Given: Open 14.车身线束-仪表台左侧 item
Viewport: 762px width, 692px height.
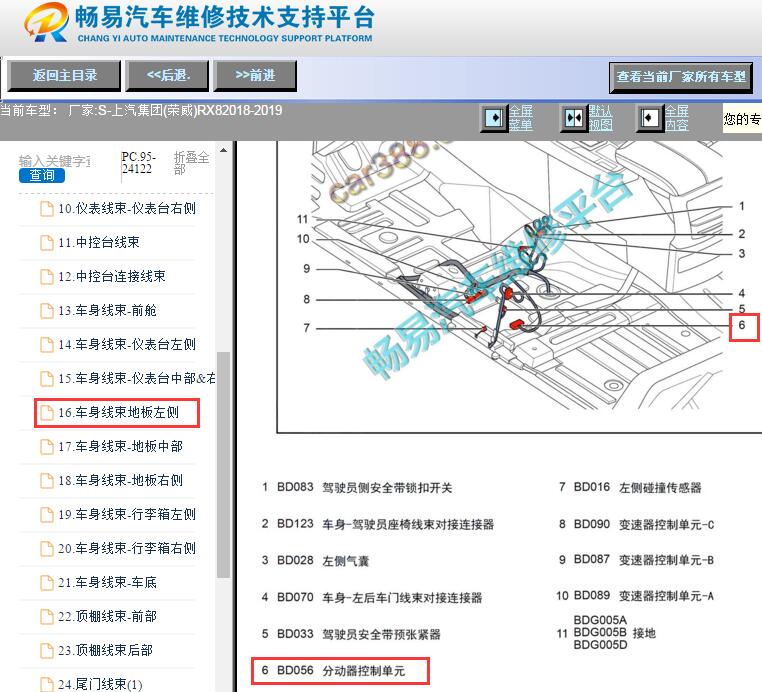Looking at the screenshot, I should pos(127,345).
